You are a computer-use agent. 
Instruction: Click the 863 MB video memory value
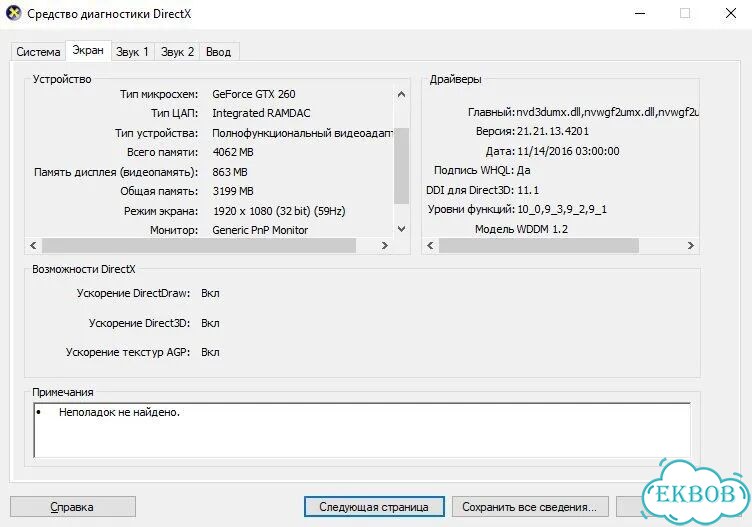tap(230, 172)
